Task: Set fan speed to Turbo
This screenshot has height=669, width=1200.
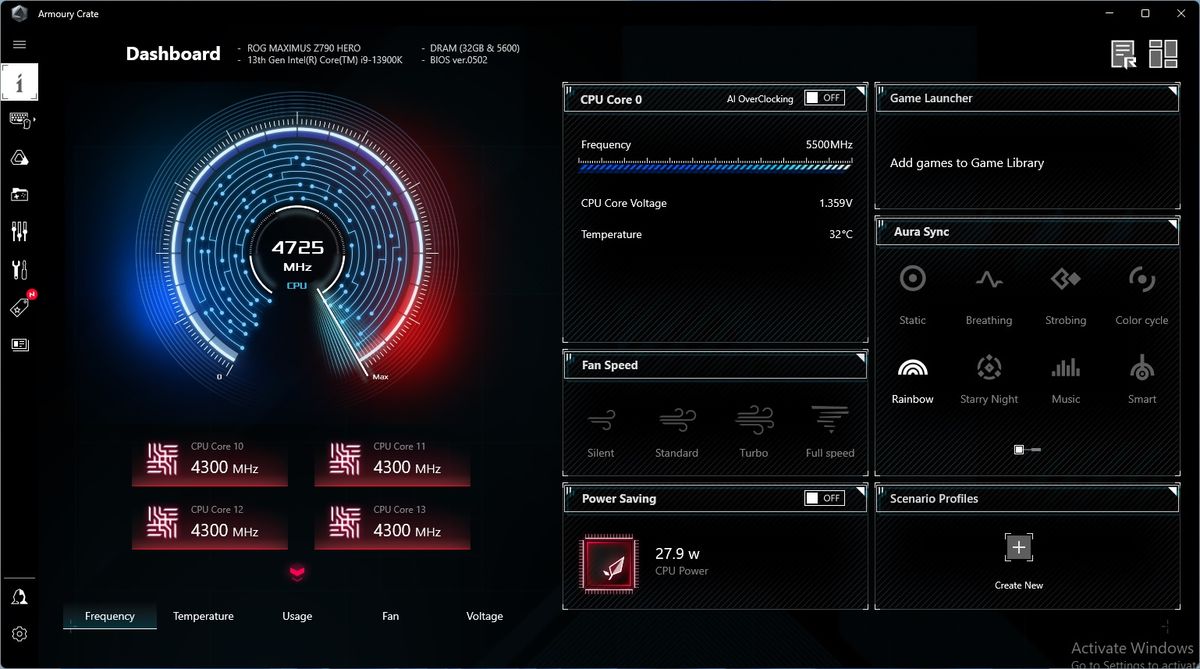Action: point(754,431)
